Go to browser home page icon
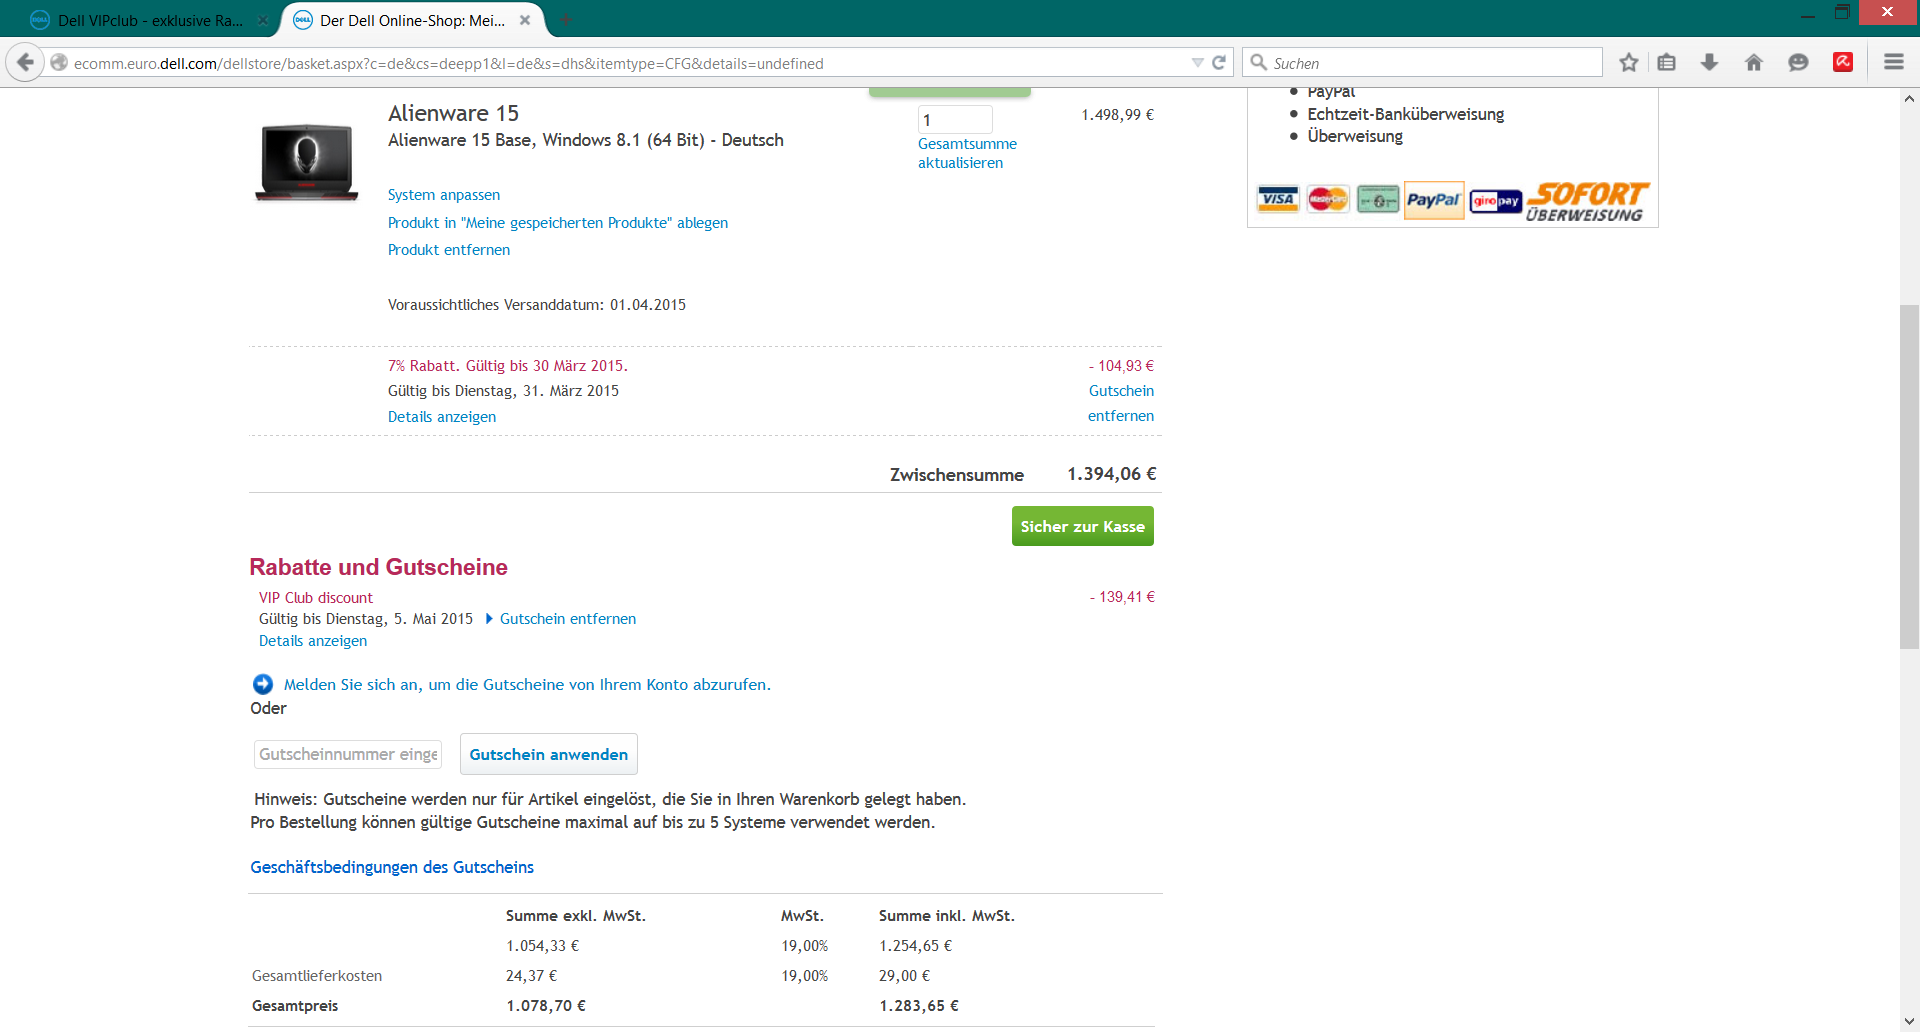Screen dimensions: 1920x1032 [x=1754, y=62]
